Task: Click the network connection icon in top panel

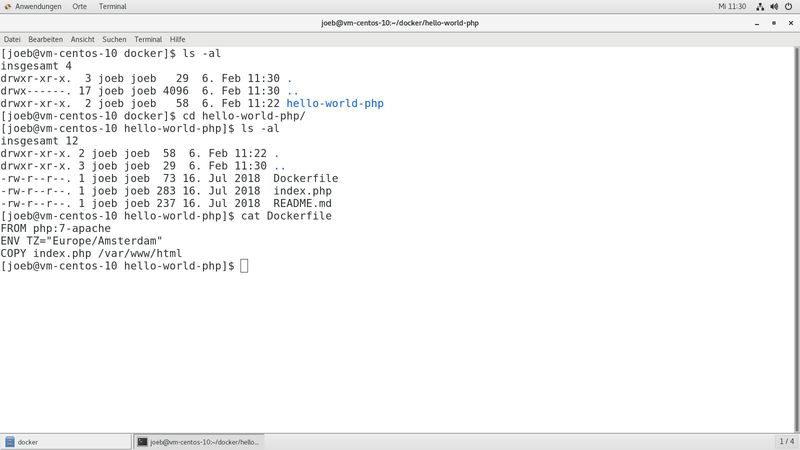Action: [761, 6]
